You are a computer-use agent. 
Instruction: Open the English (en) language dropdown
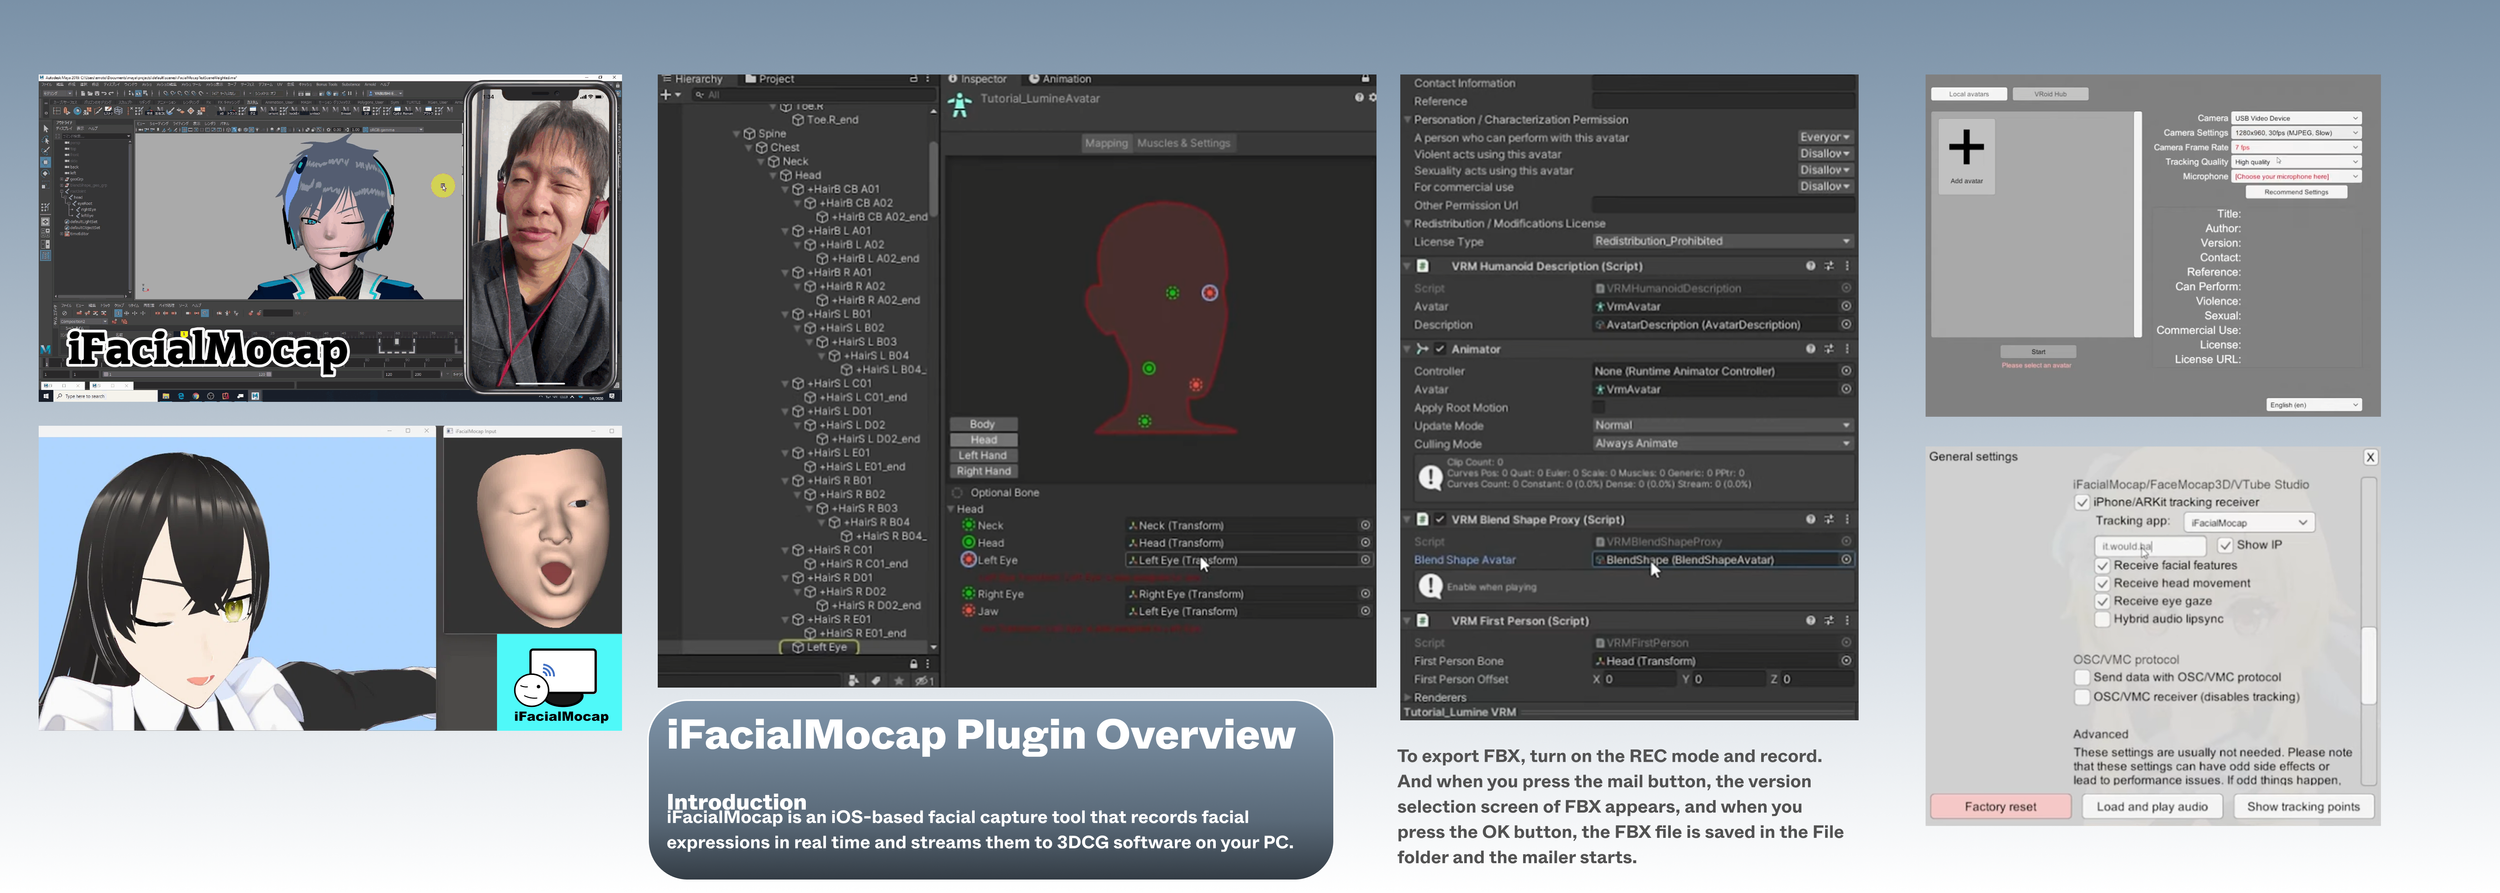point(2314,405)
